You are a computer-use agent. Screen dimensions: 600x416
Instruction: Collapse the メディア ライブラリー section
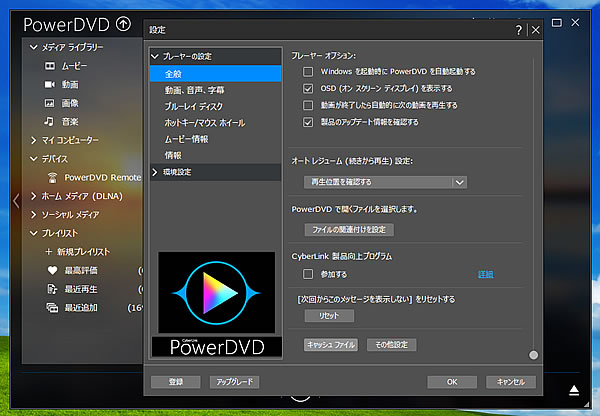(34, 47)
